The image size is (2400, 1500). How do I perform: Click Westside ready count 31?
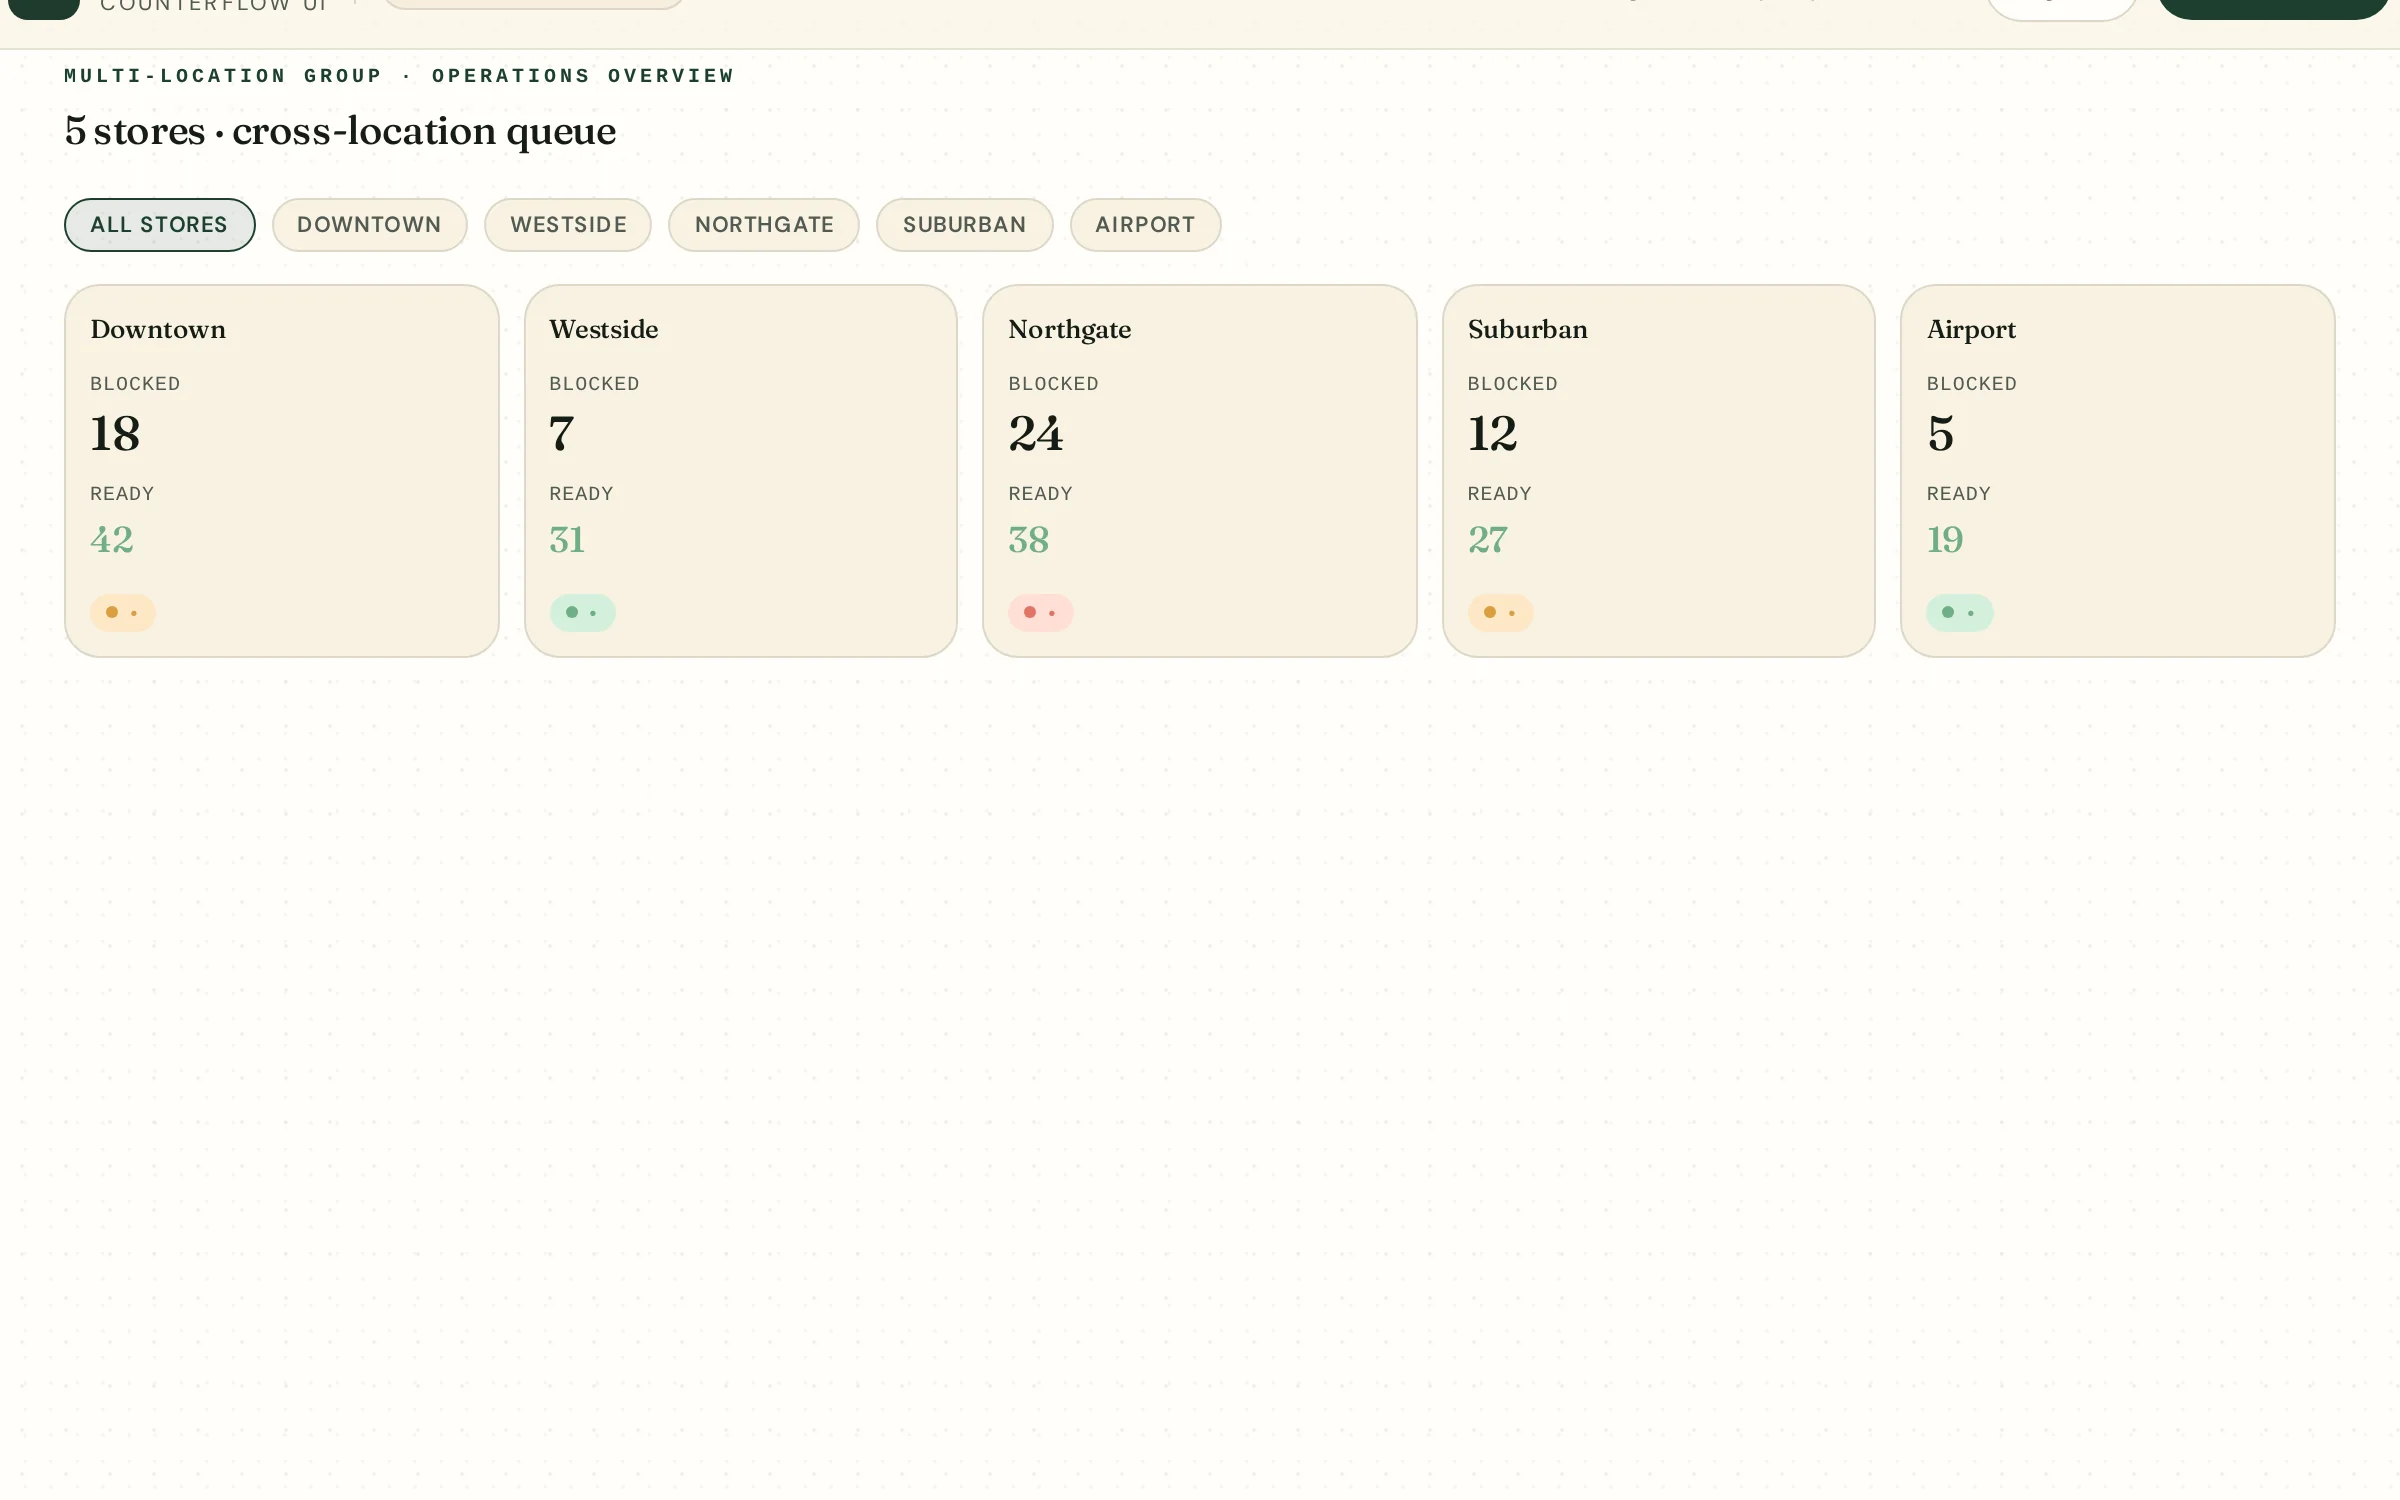(x=567, y=540)
